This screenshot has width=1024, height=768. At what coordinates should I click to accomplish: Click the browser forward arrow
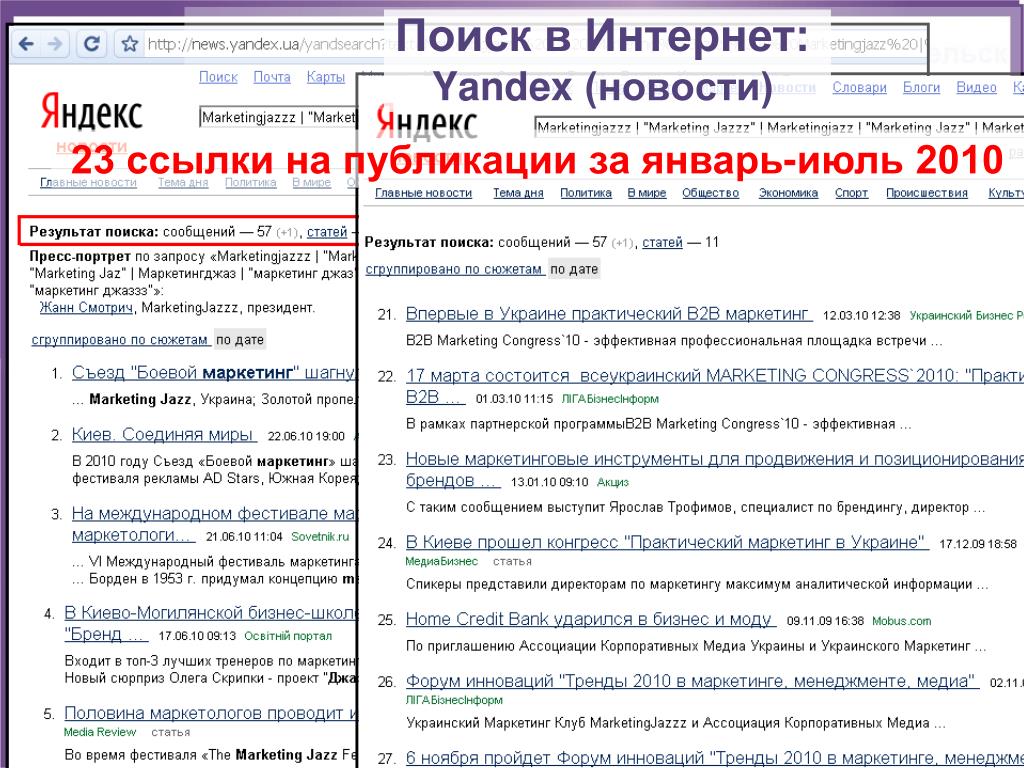(56, 44)
